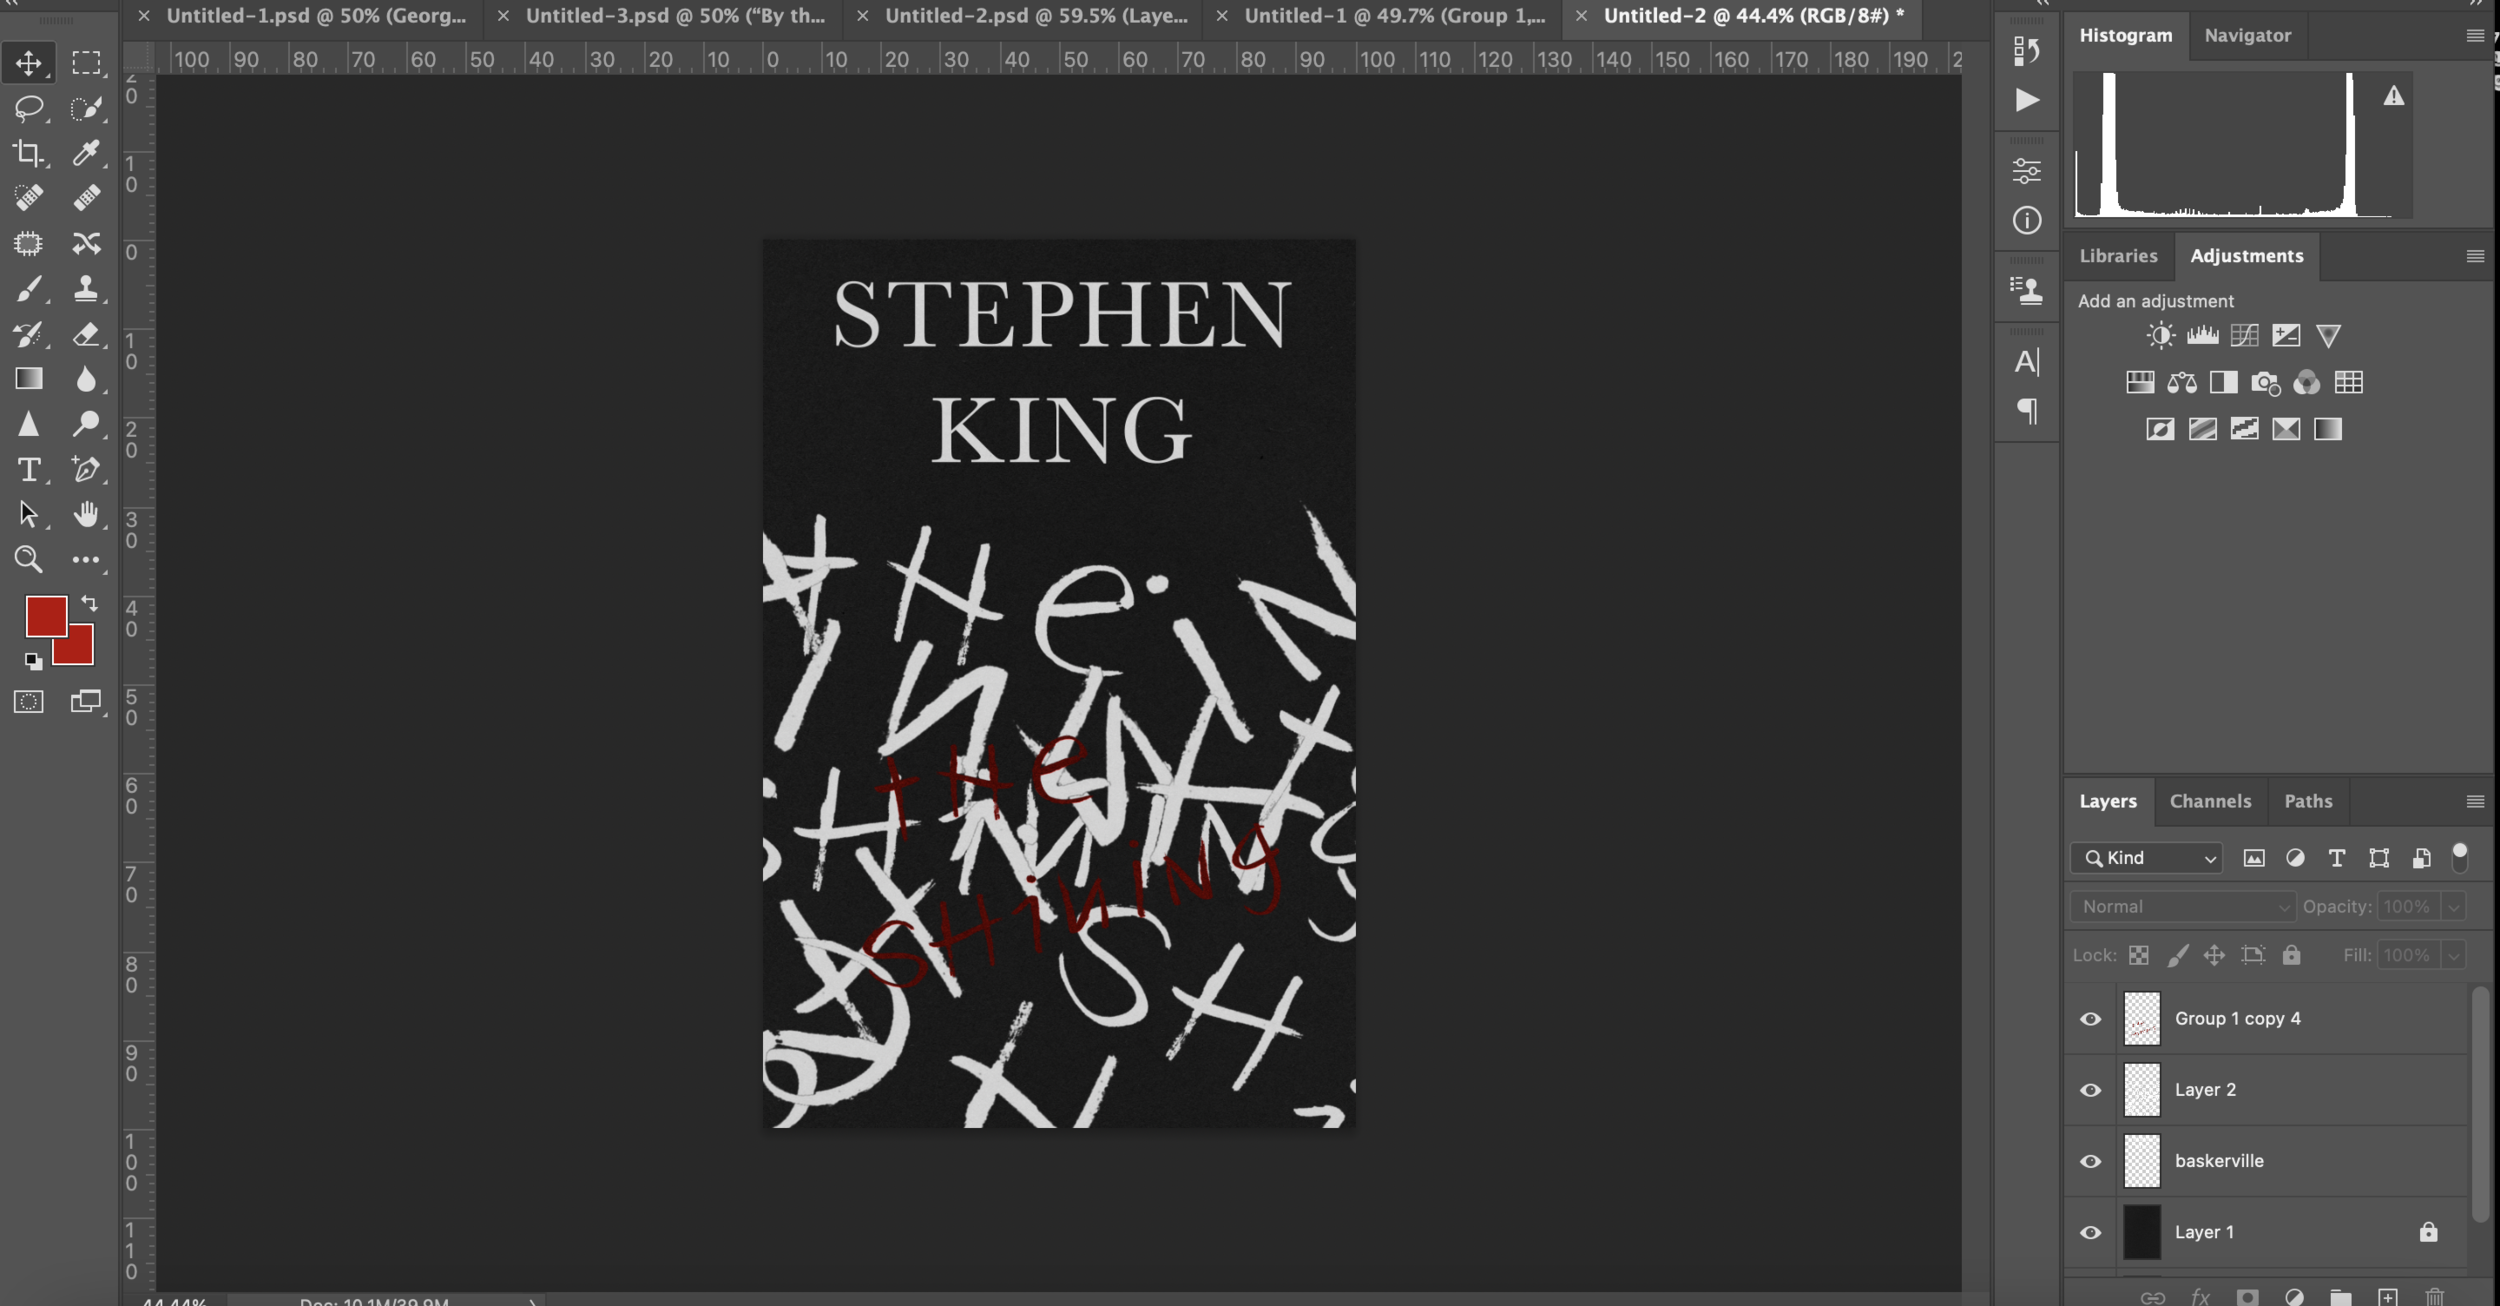
Task: Select the Lasso tool
Action: click(28, 107)
